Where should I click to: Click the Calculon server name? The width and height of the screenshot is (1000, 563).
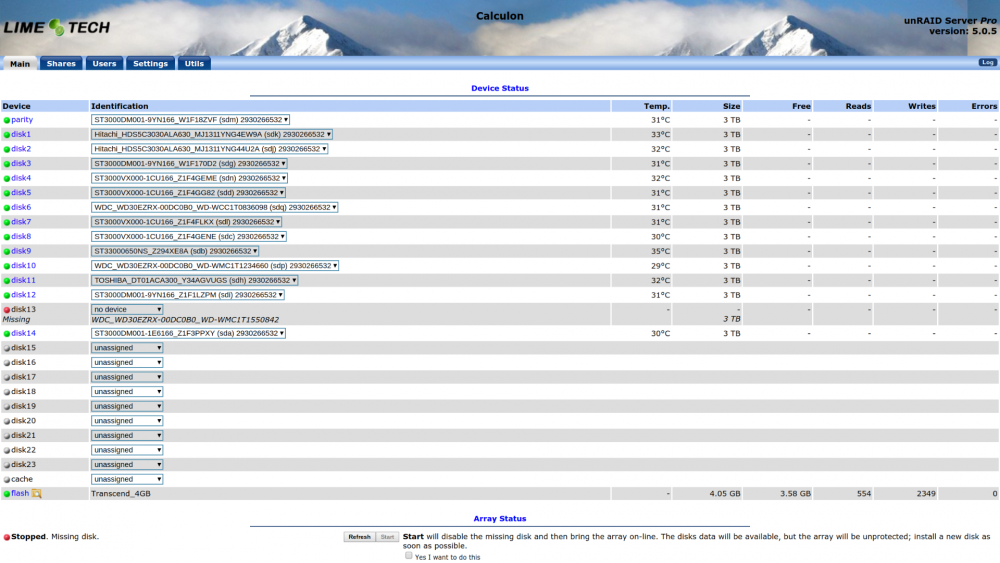click(x=499, y=17)
